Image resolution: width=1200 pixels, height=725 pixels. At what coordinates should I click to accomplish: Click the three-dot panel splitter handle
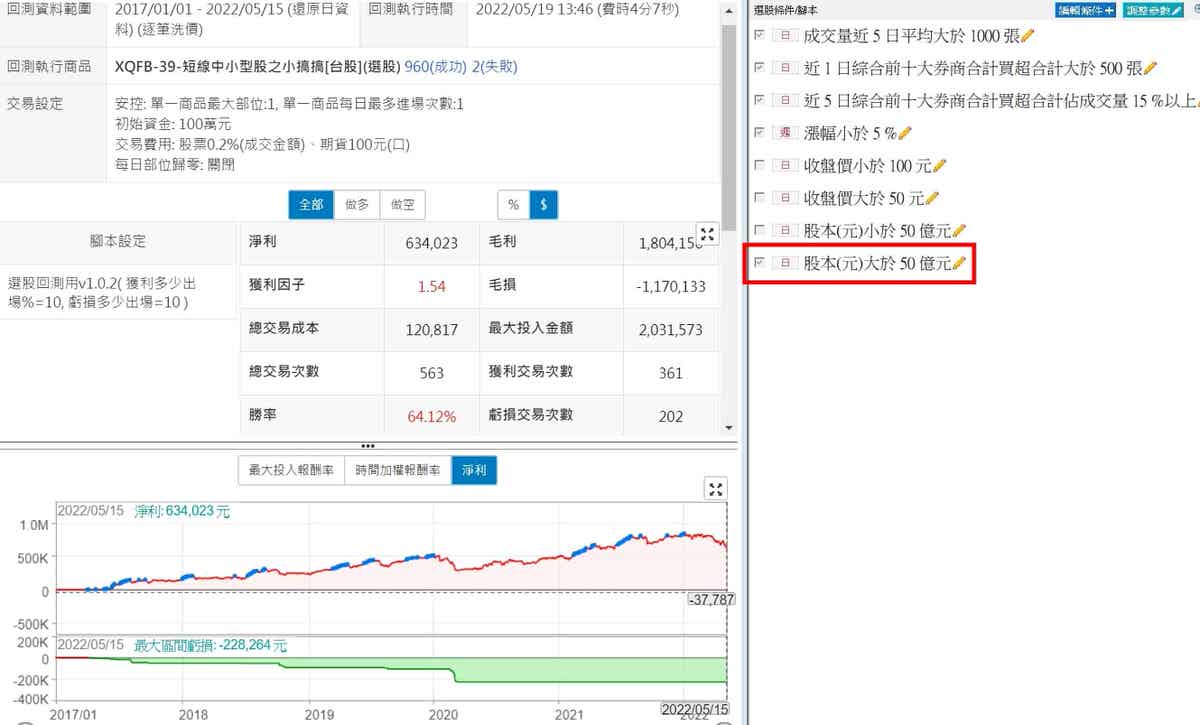pyautogui.click(x=368, y=446)
